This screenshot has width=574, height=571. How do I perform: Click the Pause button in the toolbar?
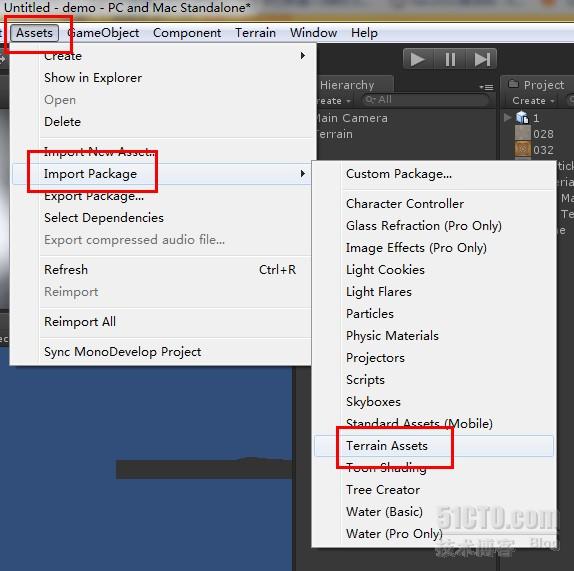click(x=450, y=59)
